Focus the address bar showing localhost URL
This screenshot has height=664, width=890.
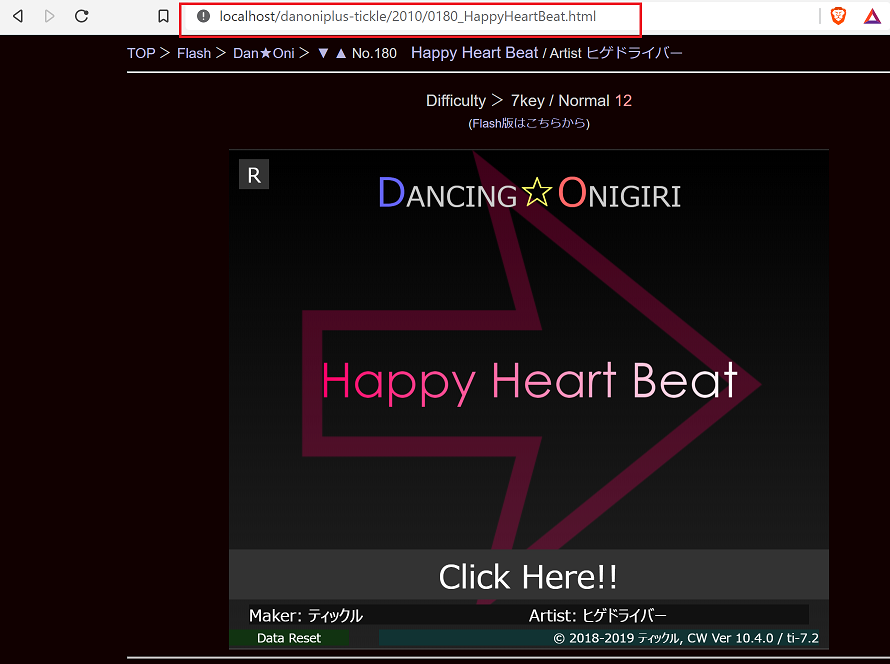tap(410, 19)
